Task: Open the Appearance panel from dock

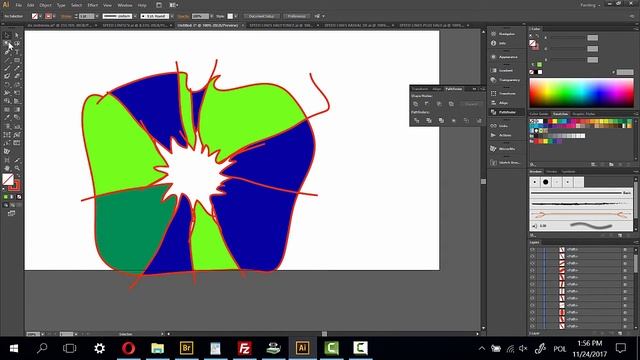Action: 506,57
